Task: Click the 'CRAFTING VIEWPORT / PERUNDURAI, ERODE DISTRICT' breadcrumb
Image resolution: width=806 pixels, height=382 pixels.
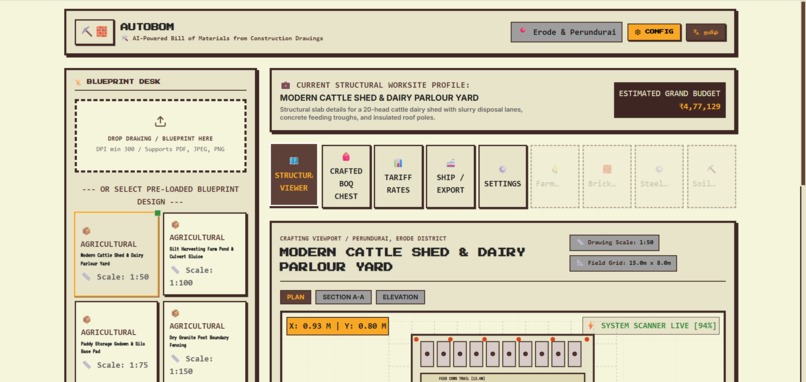Action: [x=363, y=239]
